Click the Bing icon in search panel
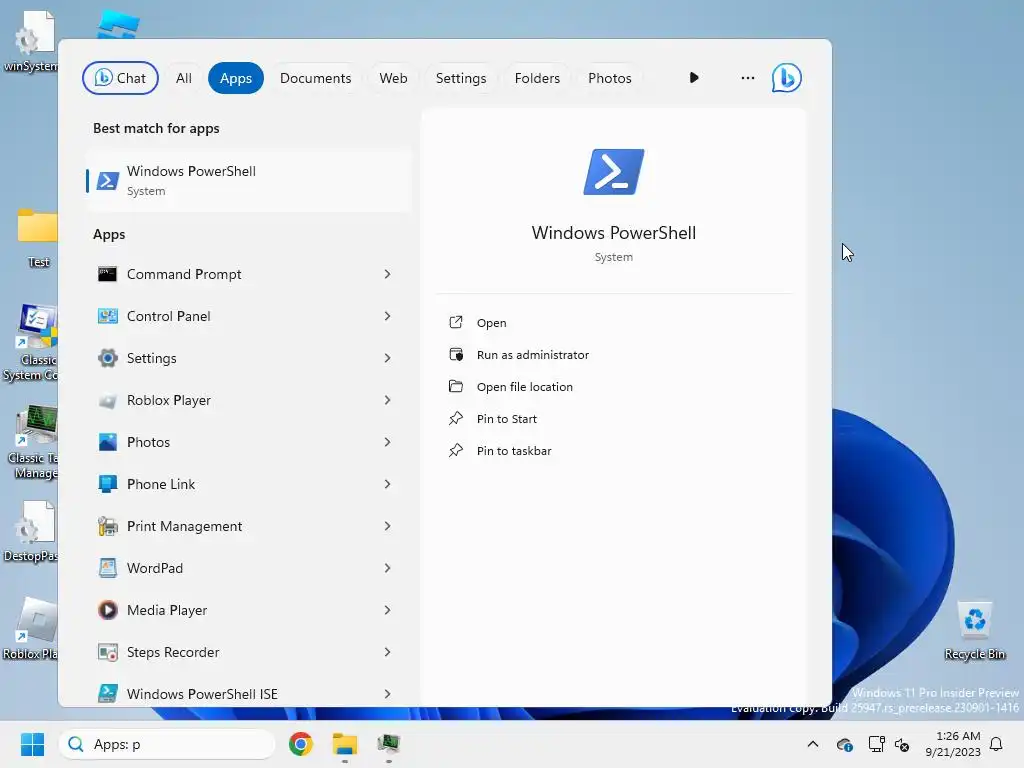 click(x=786, y=78)
